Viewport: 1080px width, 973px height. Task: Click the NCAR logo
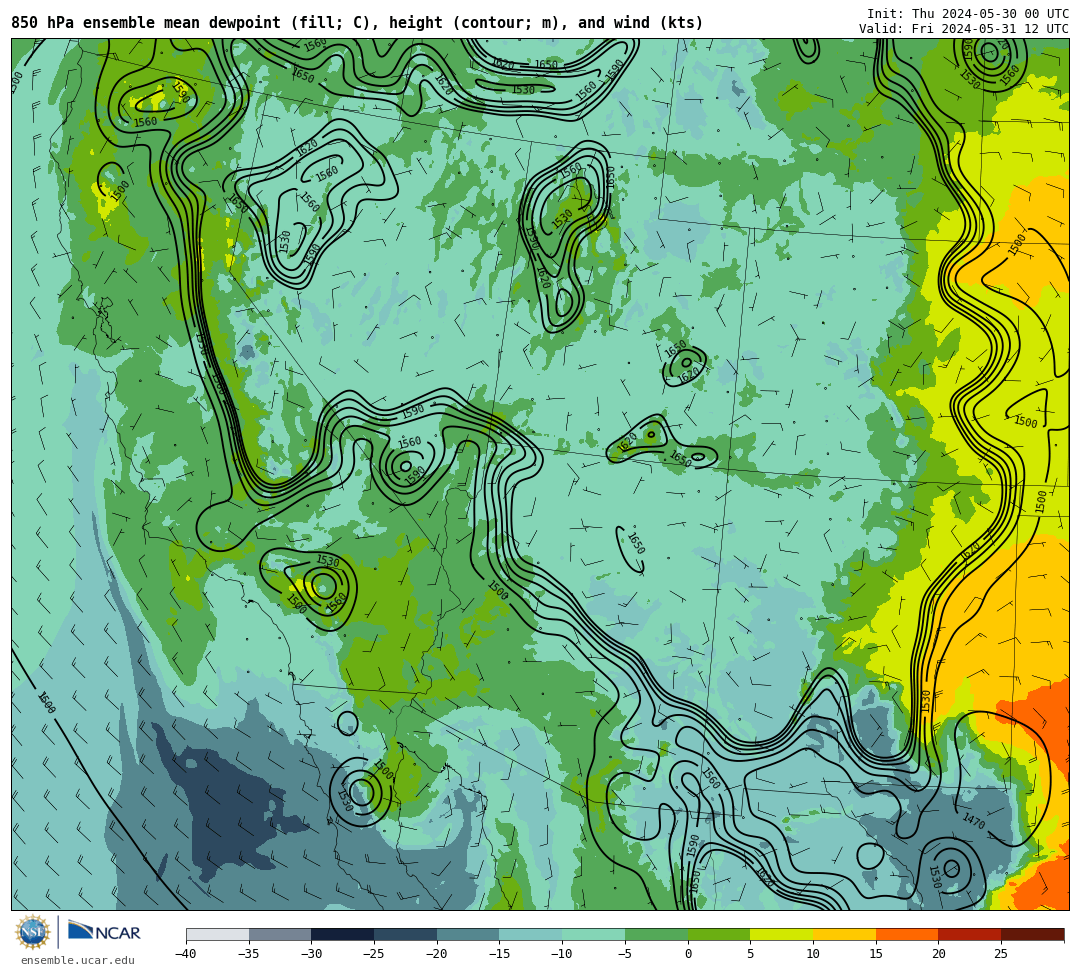click(x=104, y=932)
